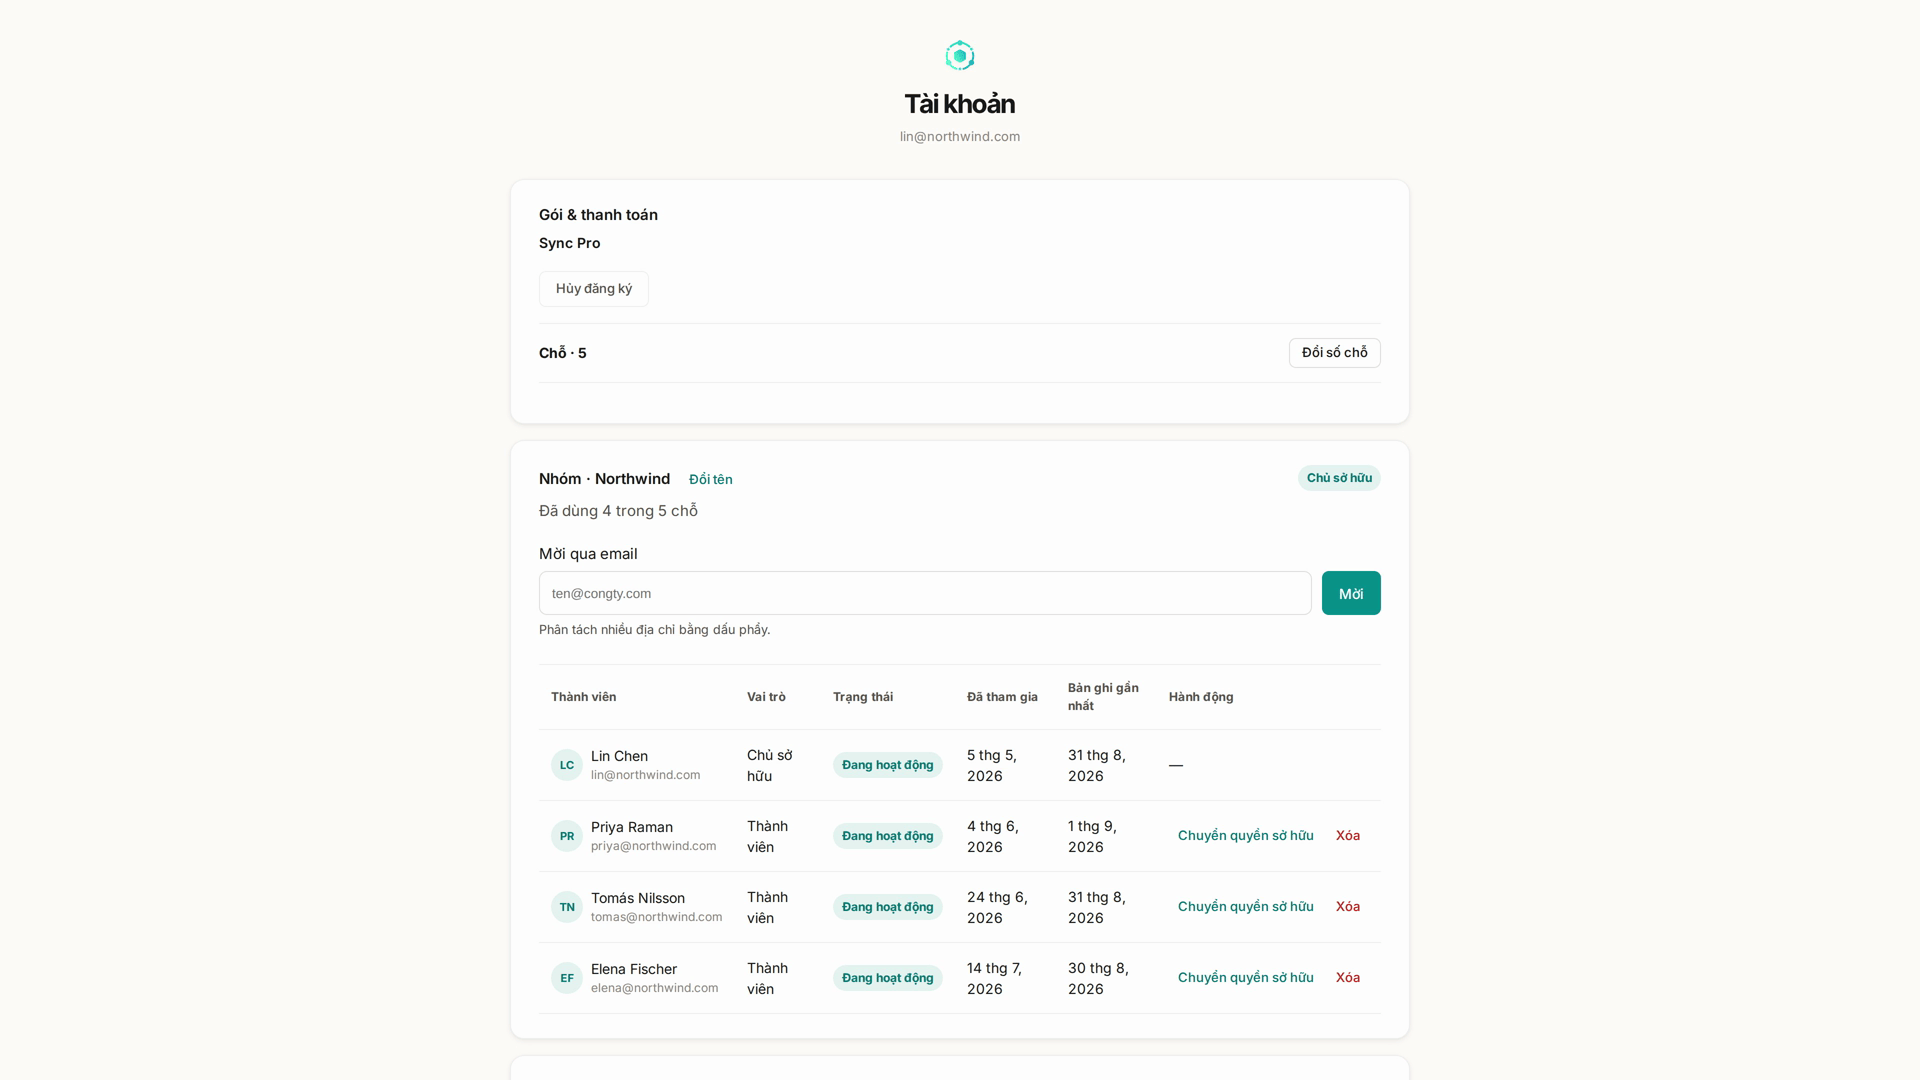Image resolution: width=1920 pixels, height=1080 pixels.
Task: Click the Đã tham gia column header
Action: (1002, 697)
